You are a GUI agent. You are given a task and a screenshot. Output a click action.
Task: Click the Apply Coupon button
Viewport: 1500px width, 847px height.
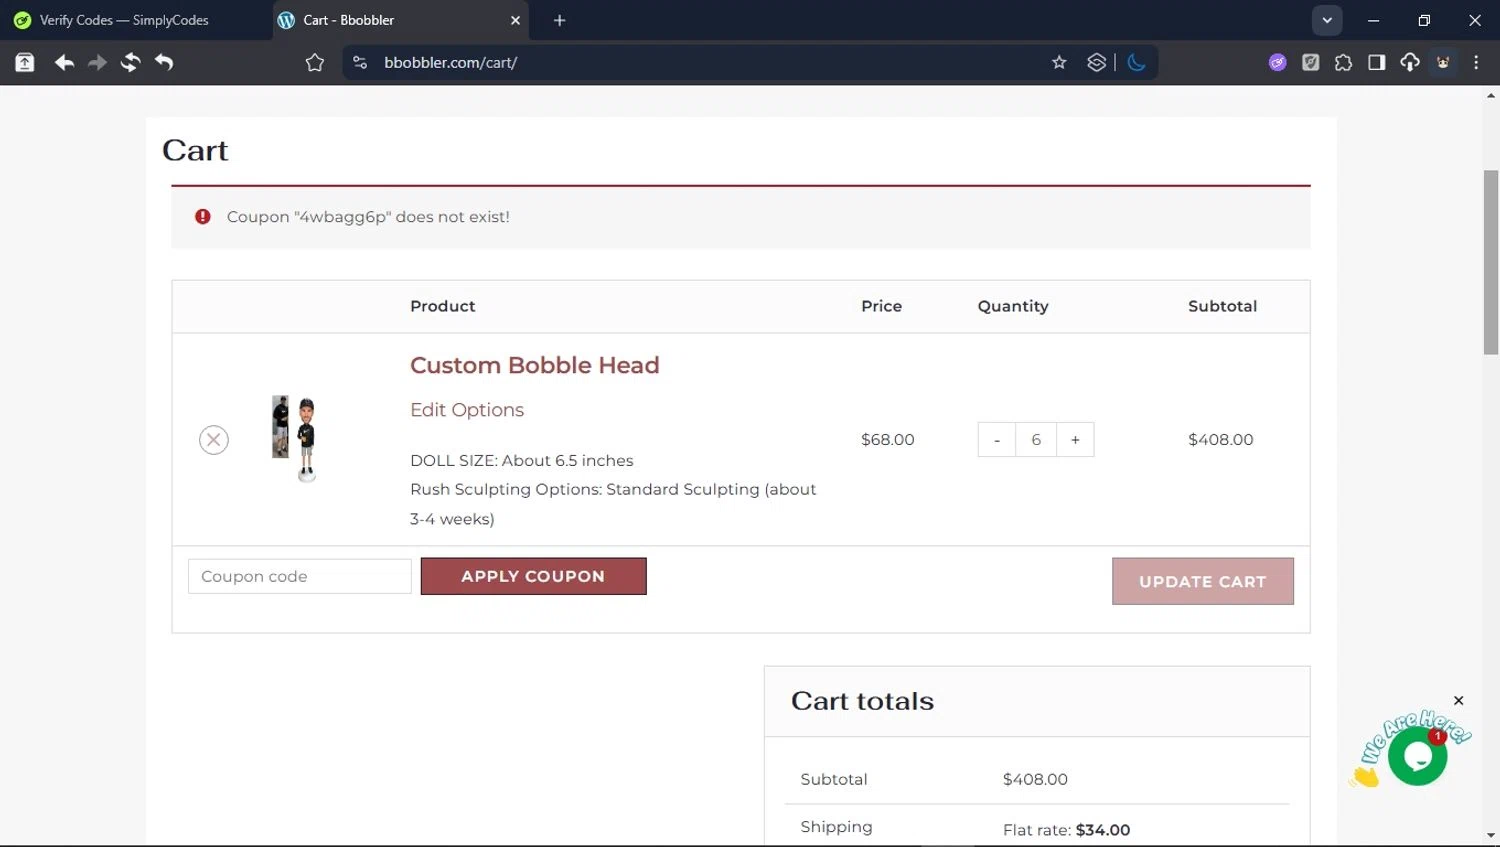pos(533,576)
